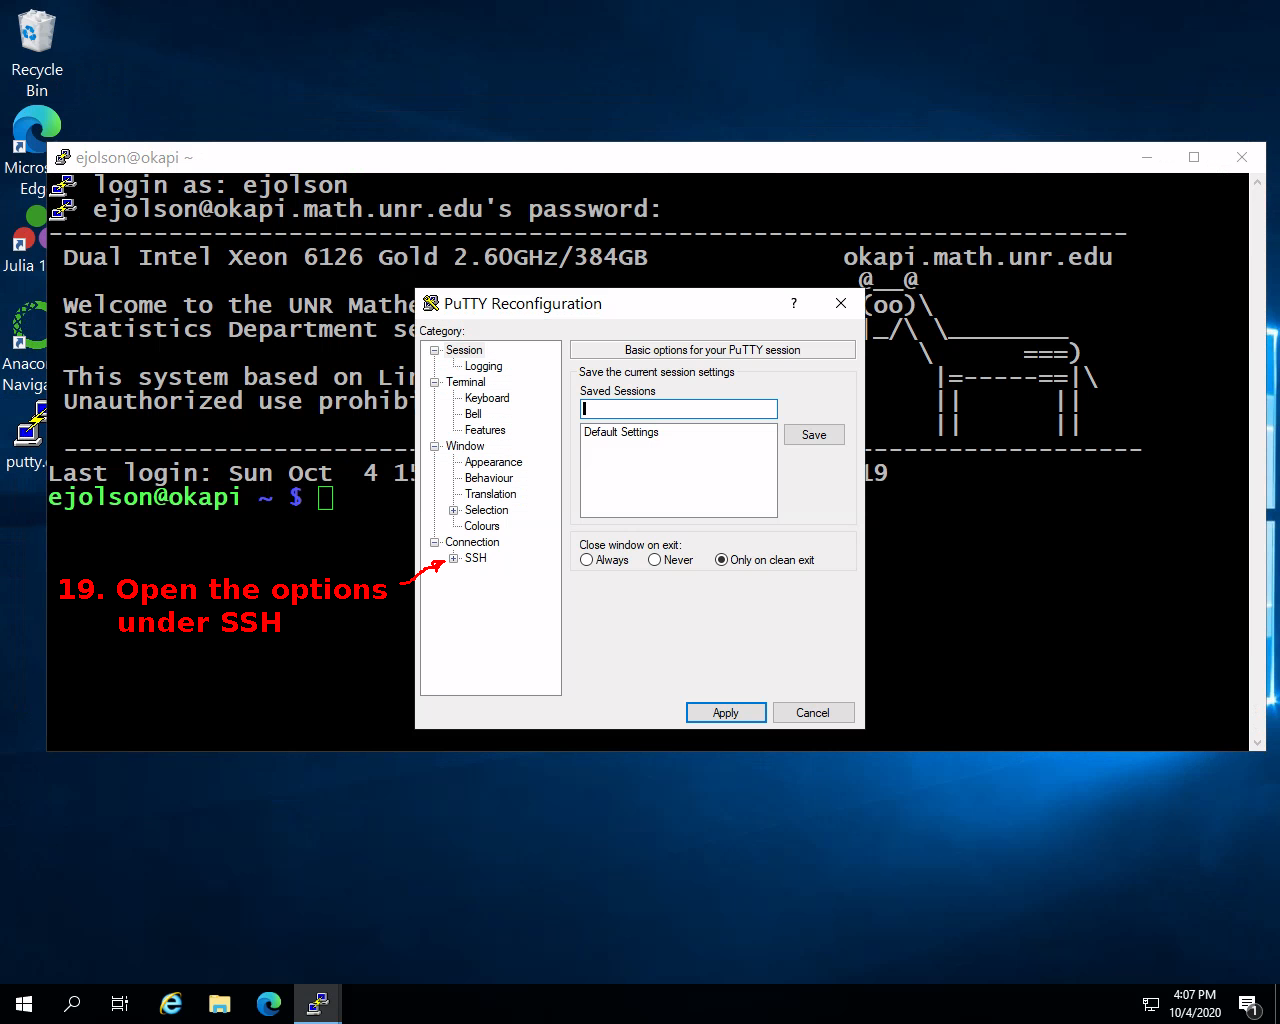Select the SSH category label
Viewport: 1280px width, 1024px height.
click(x=476, y=558)
